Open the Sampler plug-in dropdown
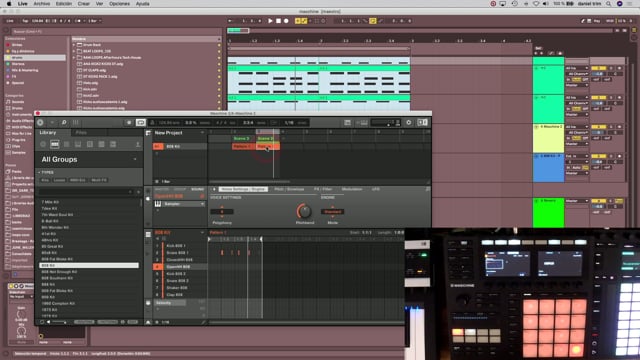640x360 pixels. (202, 204)
